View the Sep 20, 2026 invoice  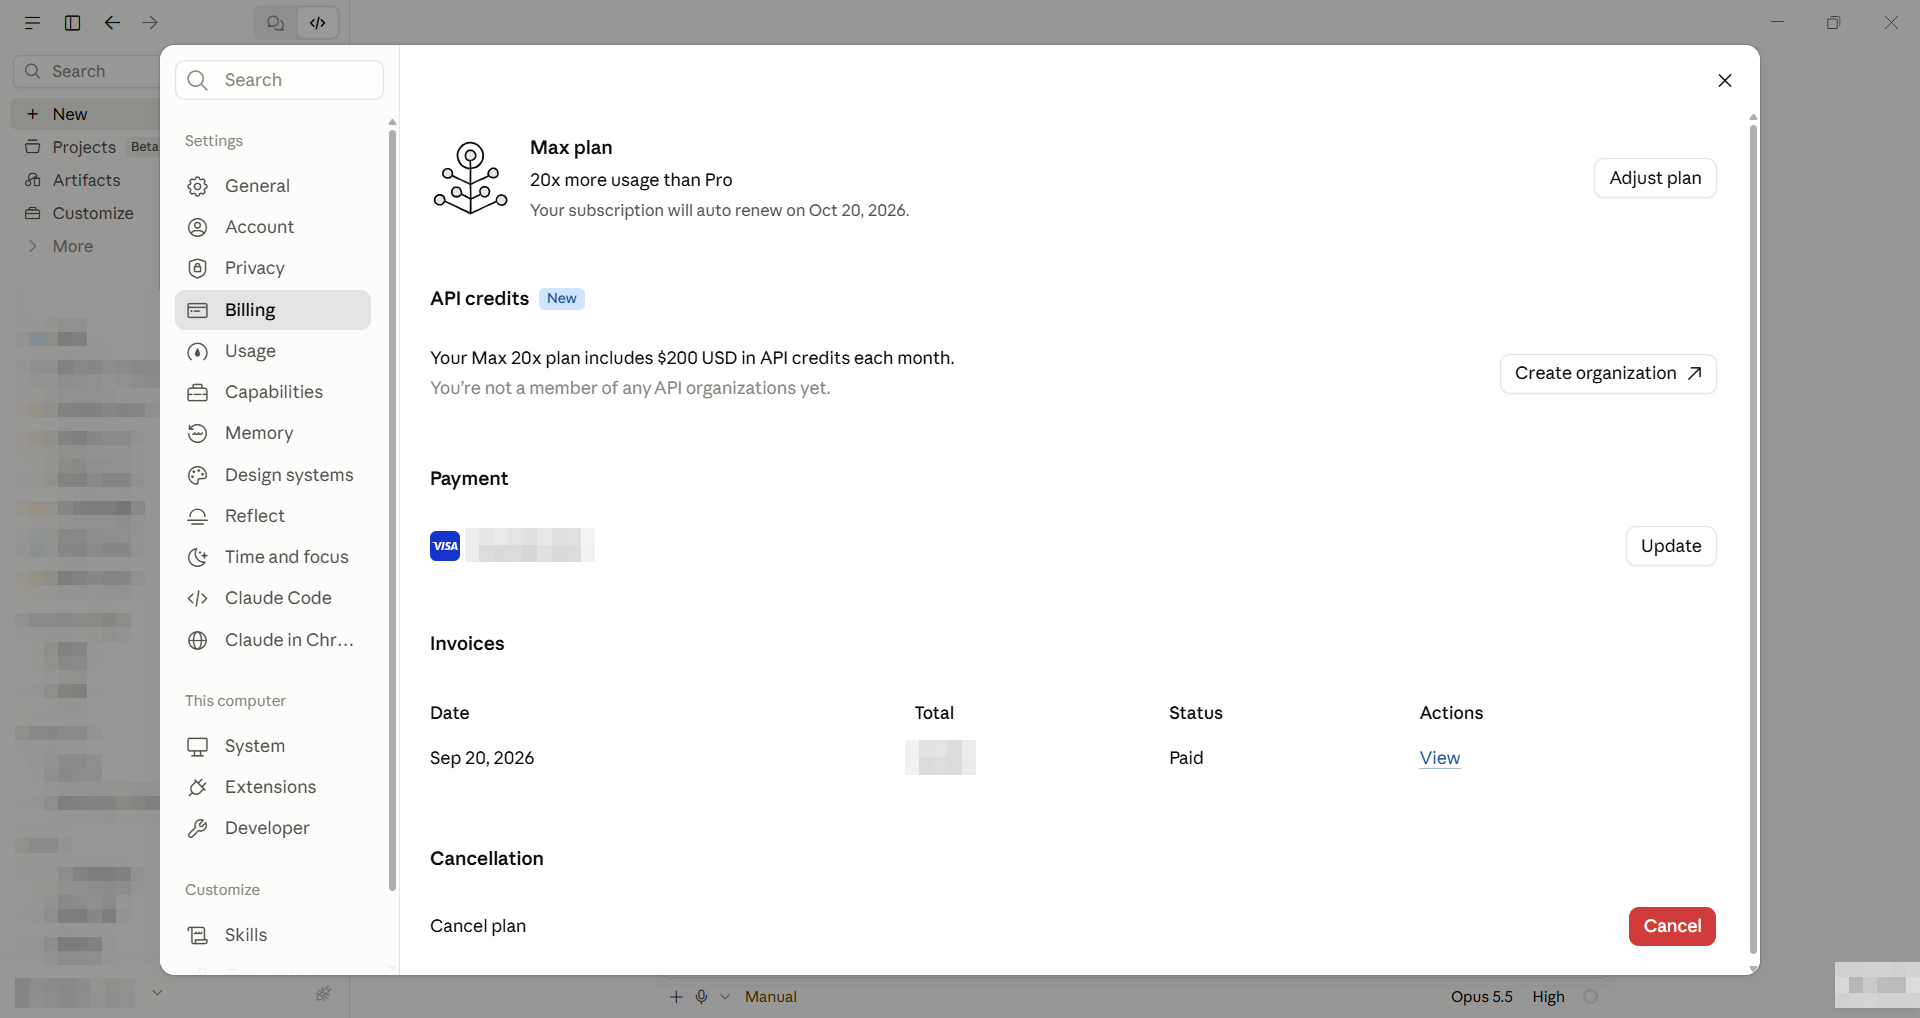(x=1440, y=758)
